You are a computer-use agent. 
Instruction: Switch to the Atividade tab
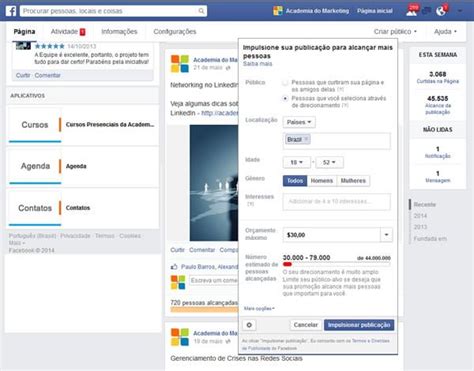[x=68, y=32]
